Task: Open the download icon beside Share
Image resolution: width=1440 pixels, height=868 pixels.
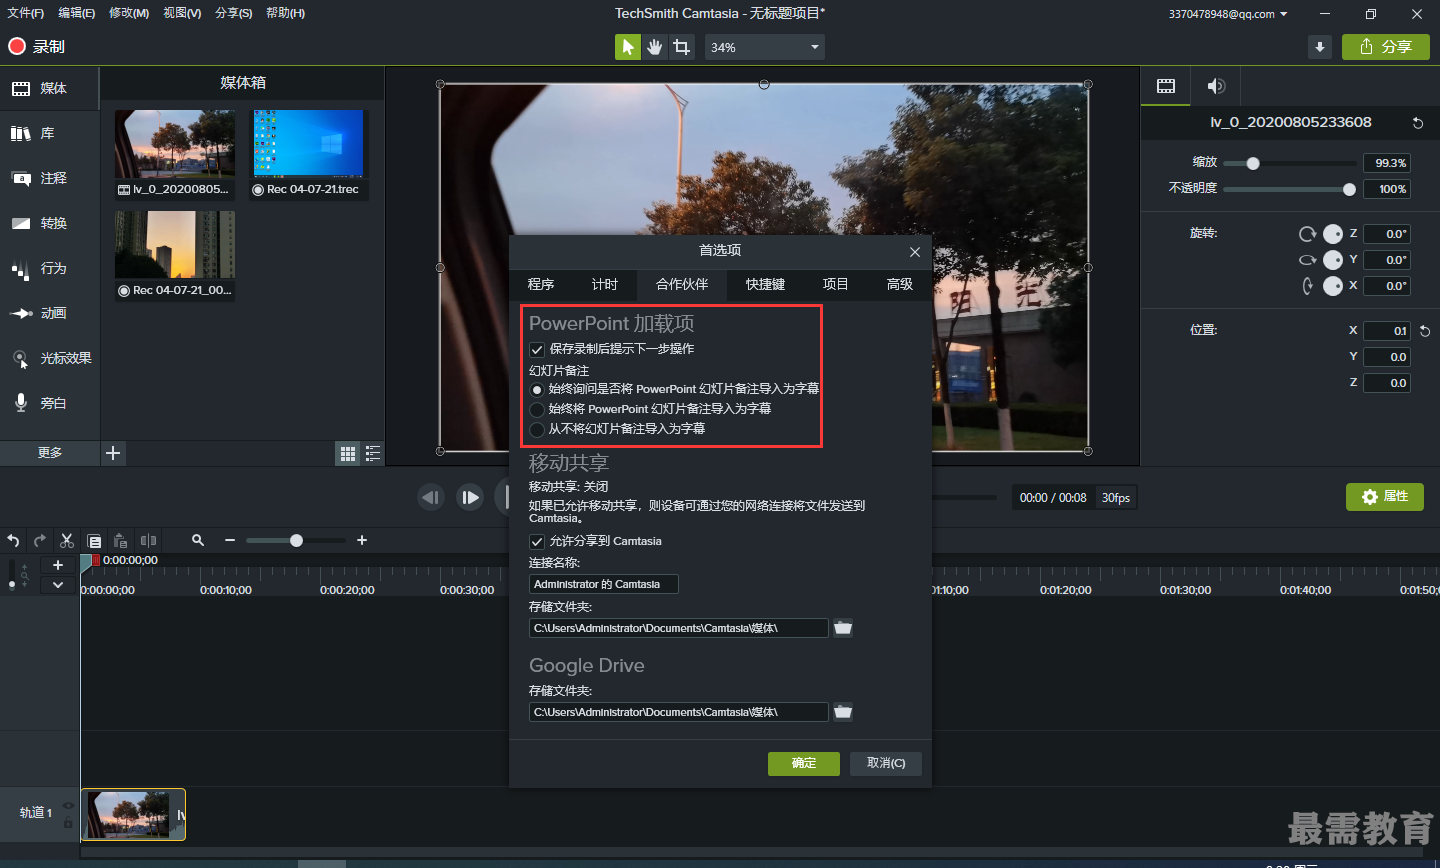Action: point(1320,47)
